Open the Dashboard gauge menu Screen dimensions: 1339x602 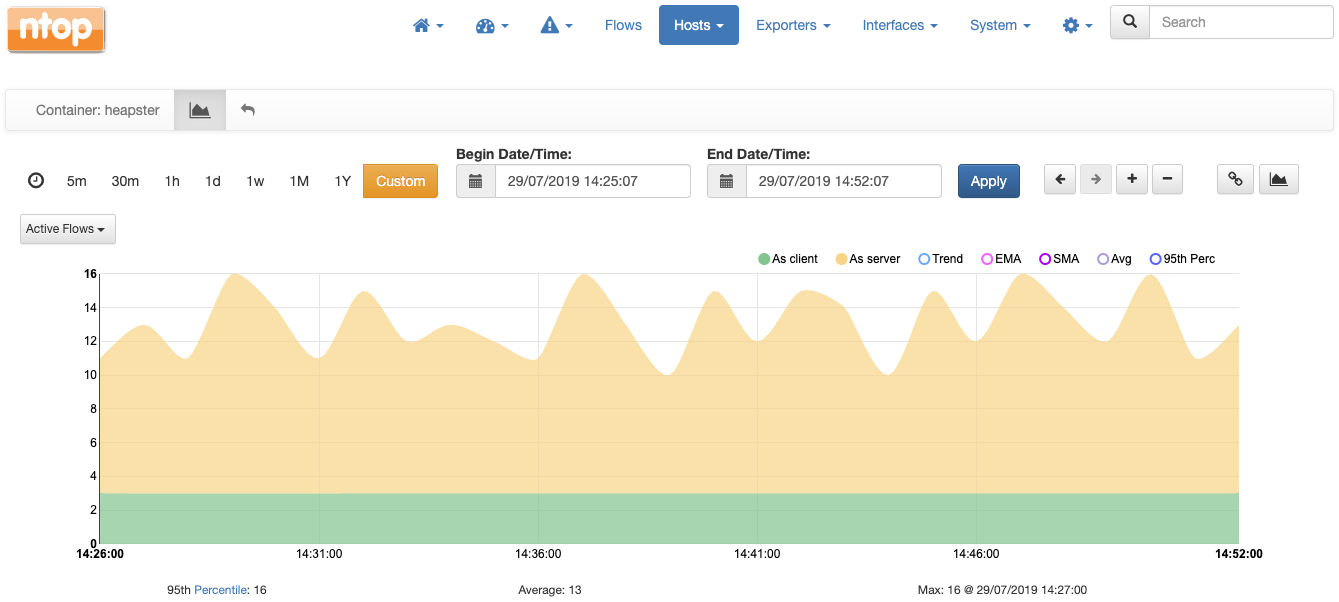coord(492,25)
